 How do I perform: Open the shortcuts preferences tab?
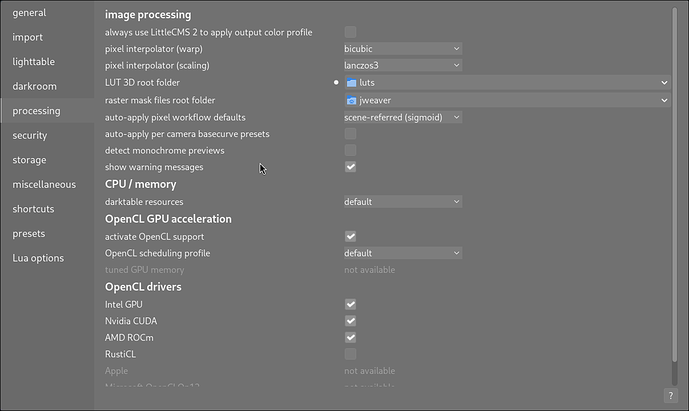tap(33, 209)
